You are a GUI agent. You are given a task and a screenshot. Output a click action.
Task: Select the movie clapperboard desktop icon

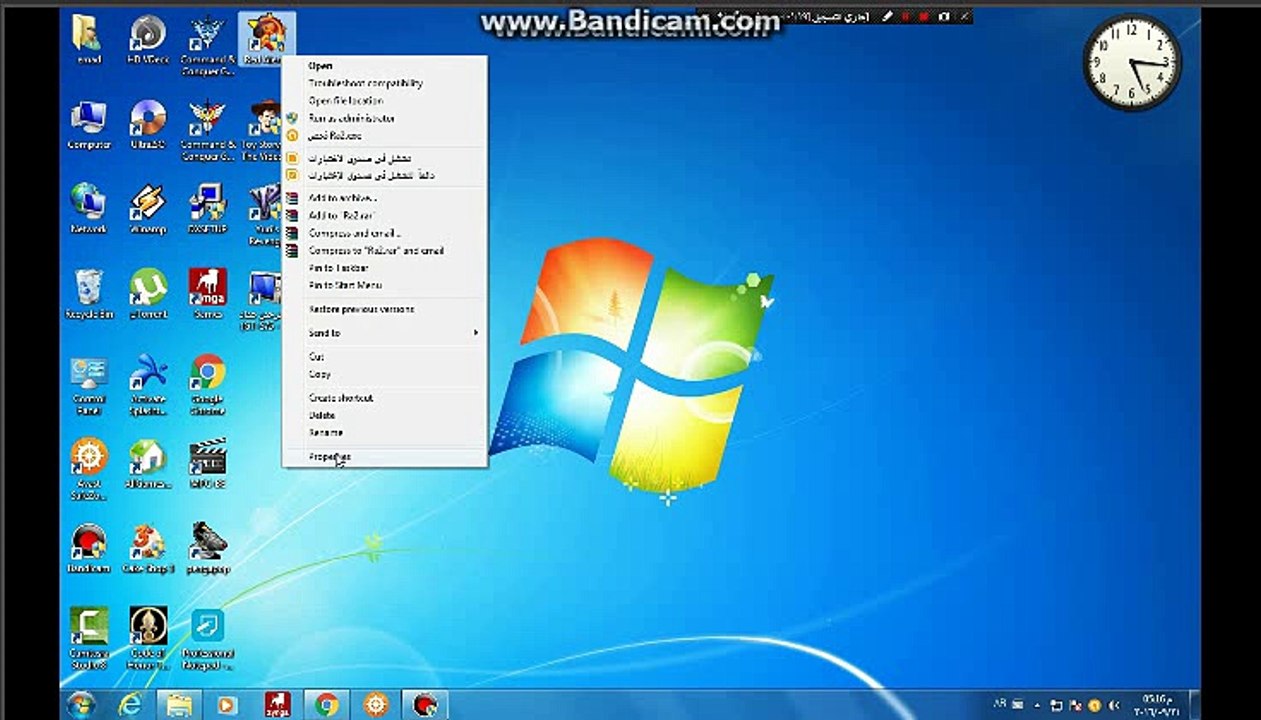click(208, 463)
